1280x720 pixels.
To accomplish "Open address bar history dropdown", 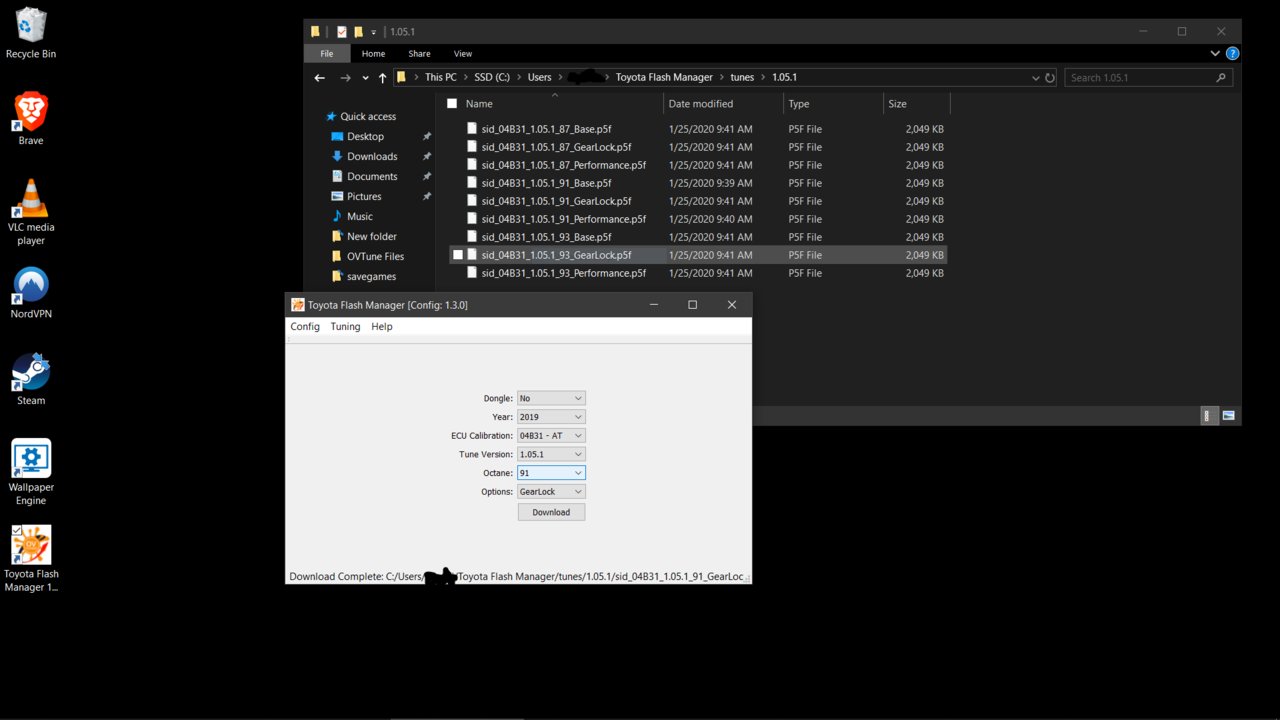I will click(x=1036, y=77).
